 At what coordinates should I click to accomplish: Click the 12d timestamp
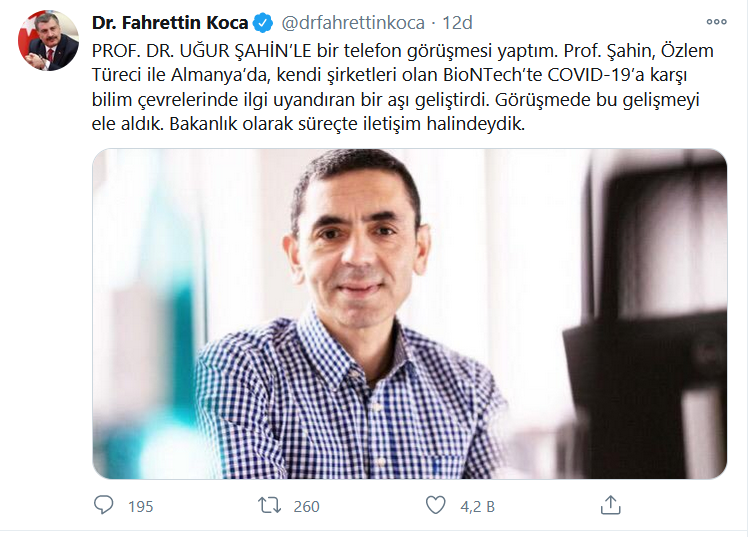click(x=457, y=23)
